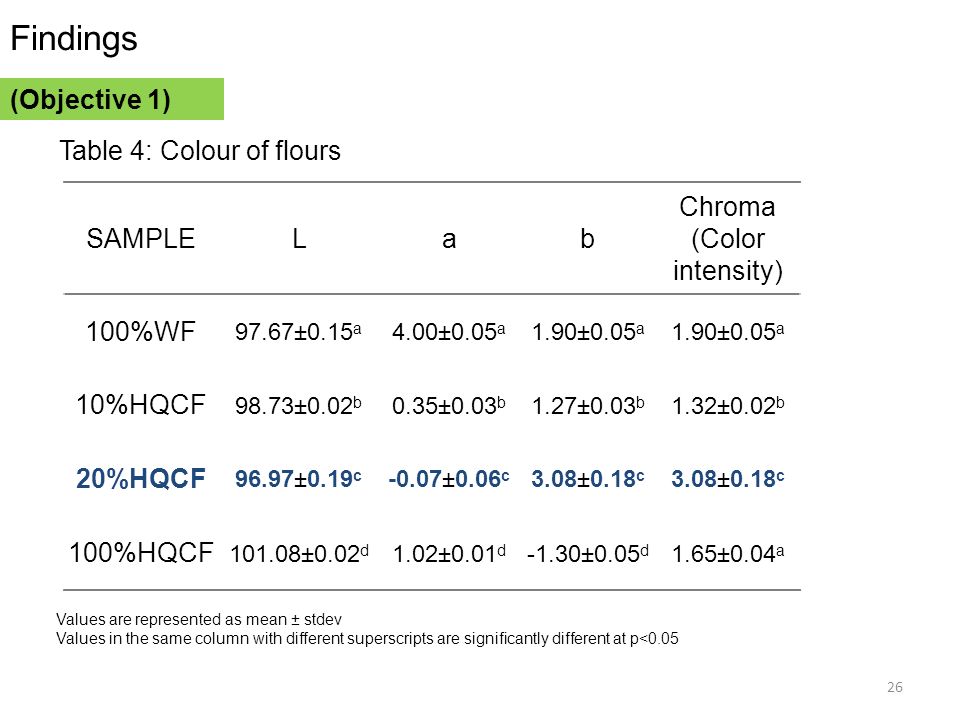960x720 pixels.
Task: Click the slide page number 26
Action: pyautogui.click(x=894, y=687)
